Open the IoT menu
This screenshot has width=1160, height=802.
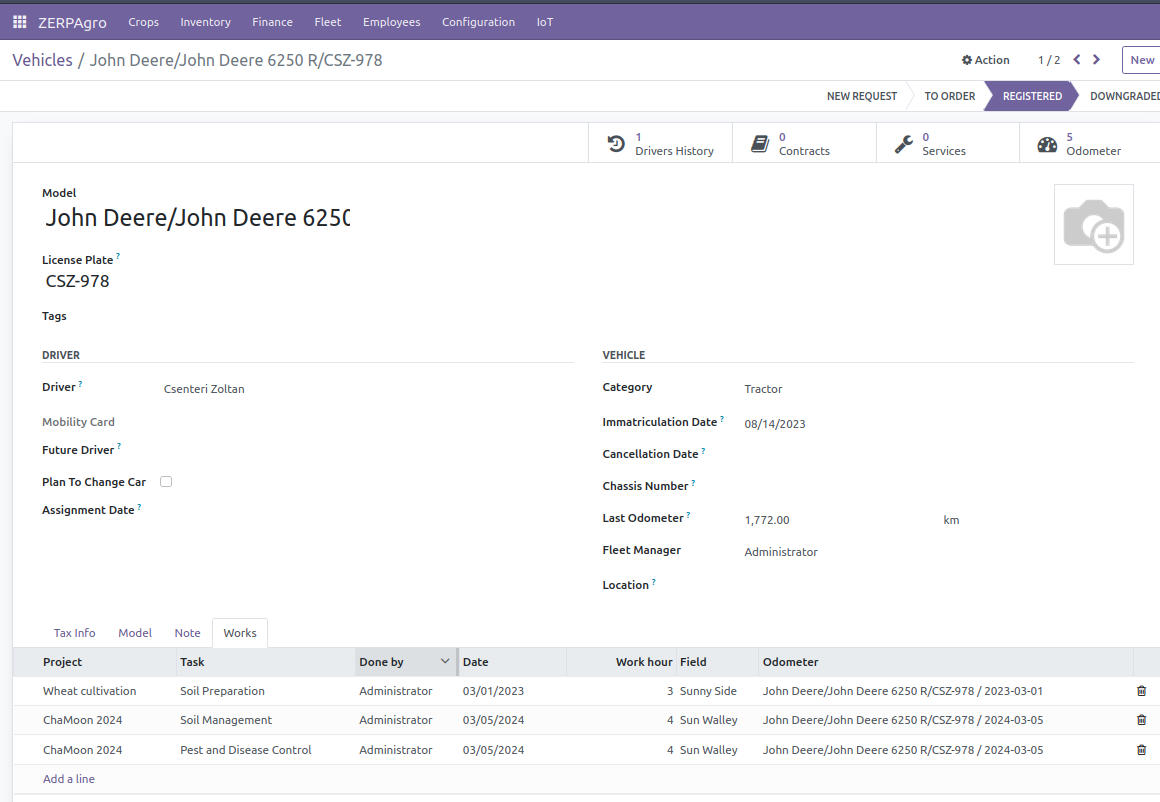[544, 22]
